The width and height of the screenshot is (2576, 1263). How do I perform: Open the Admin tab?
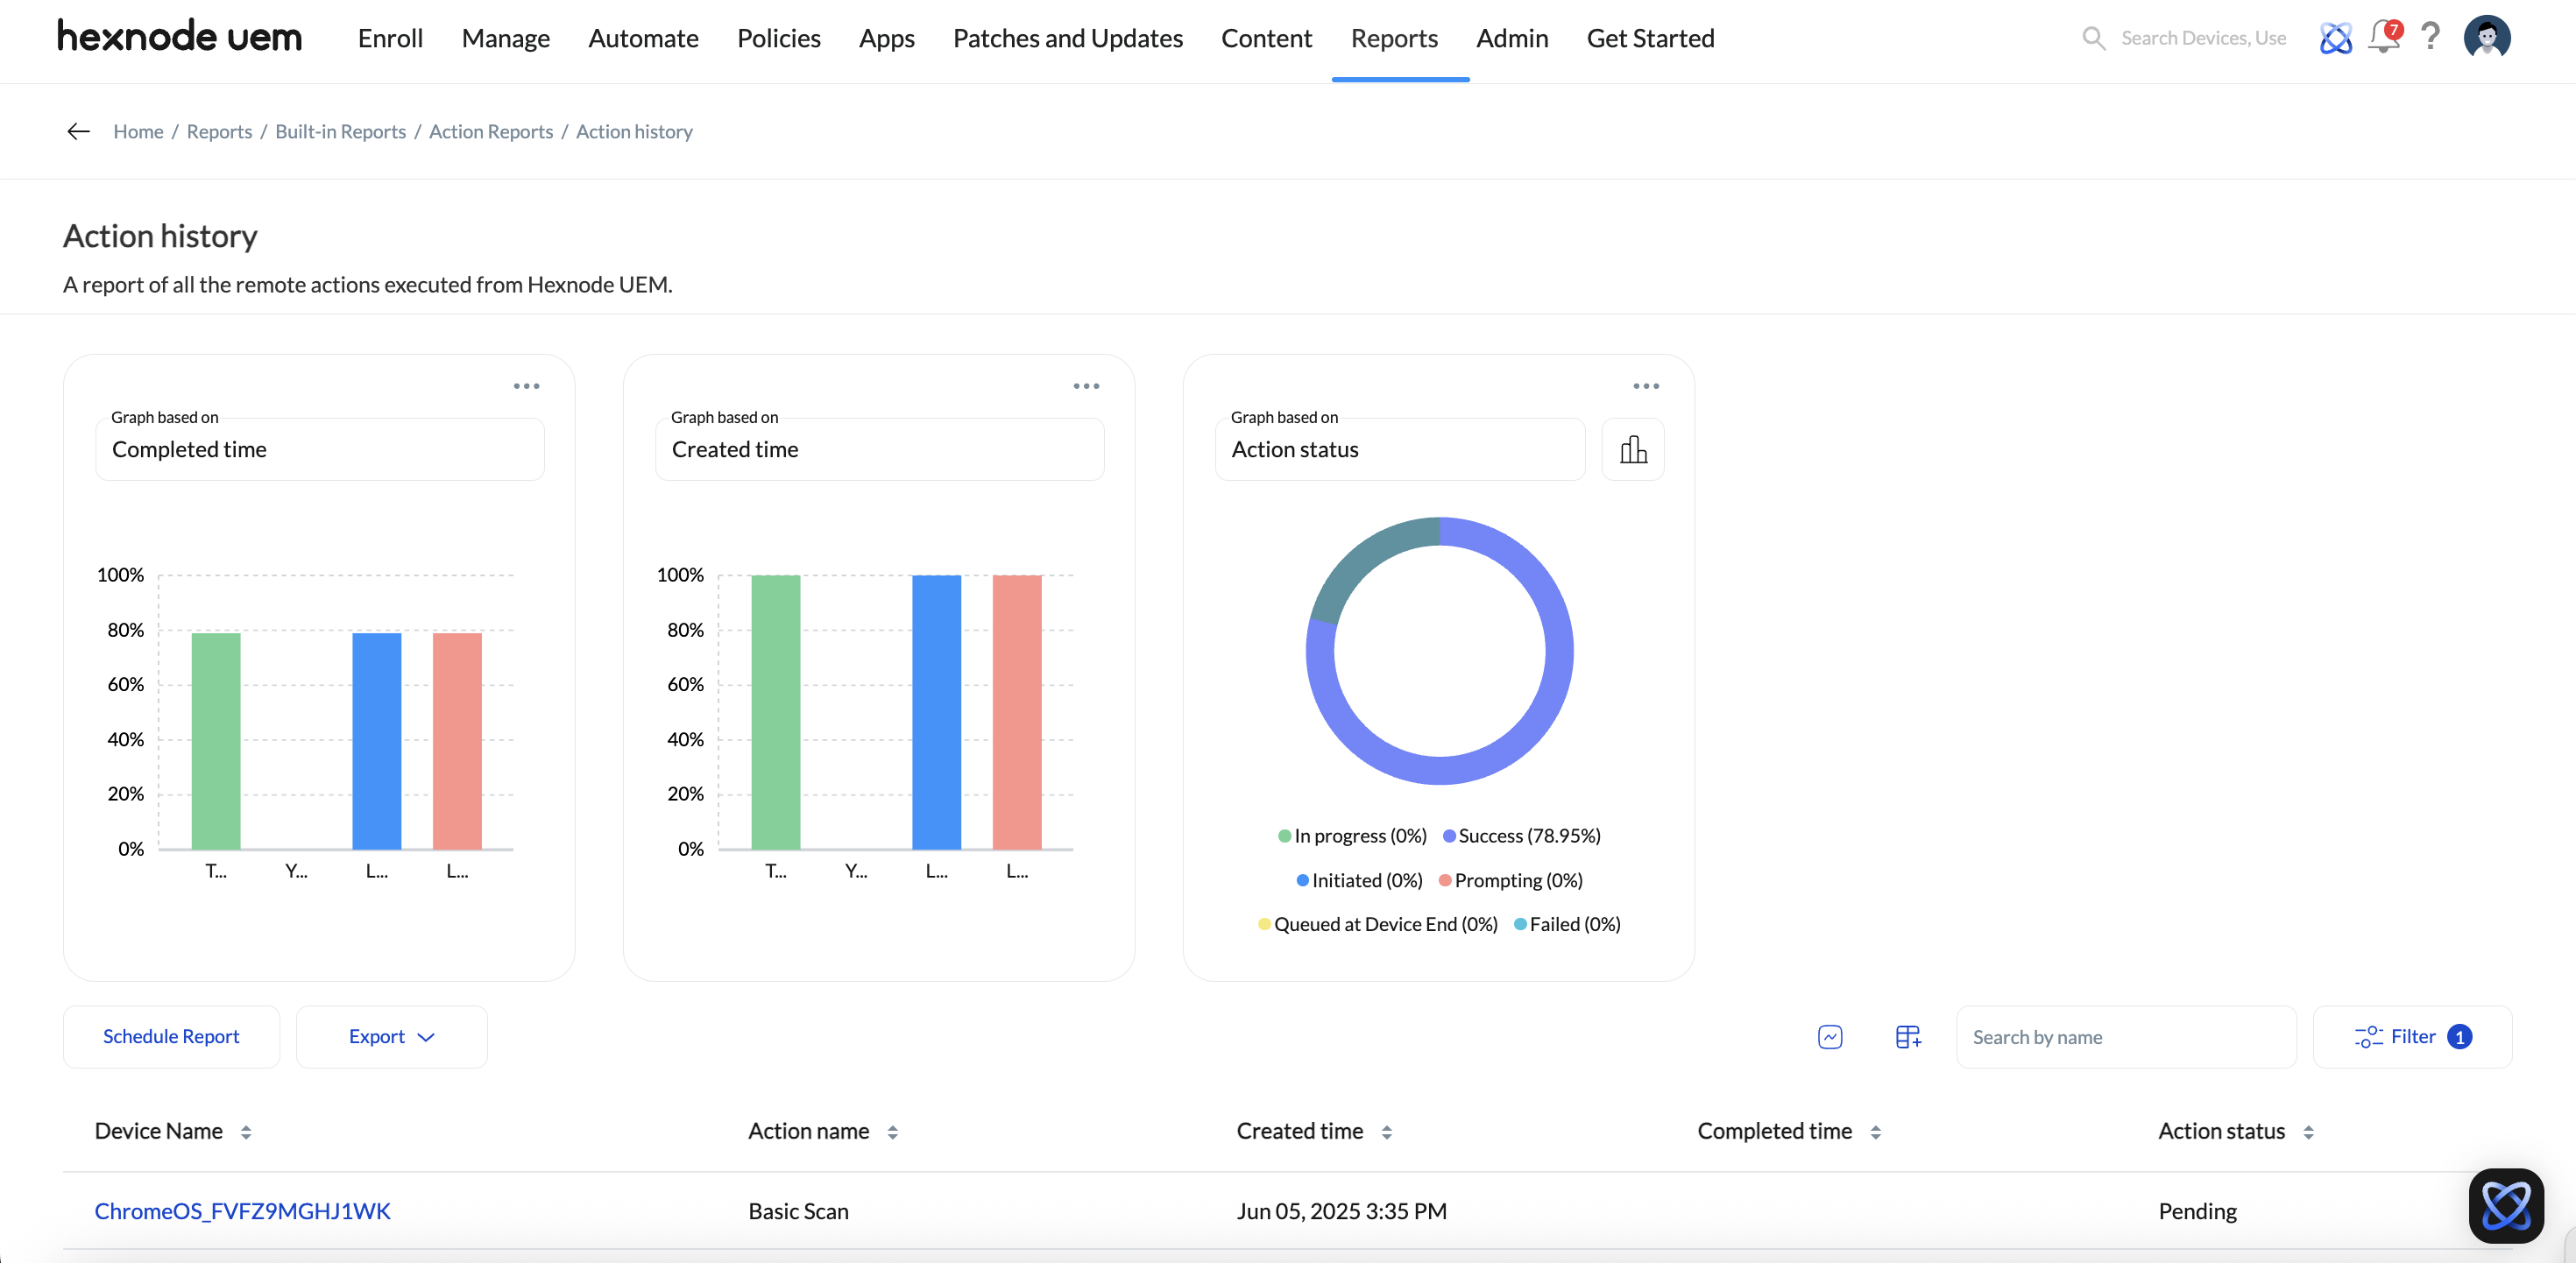[1512, 38]
